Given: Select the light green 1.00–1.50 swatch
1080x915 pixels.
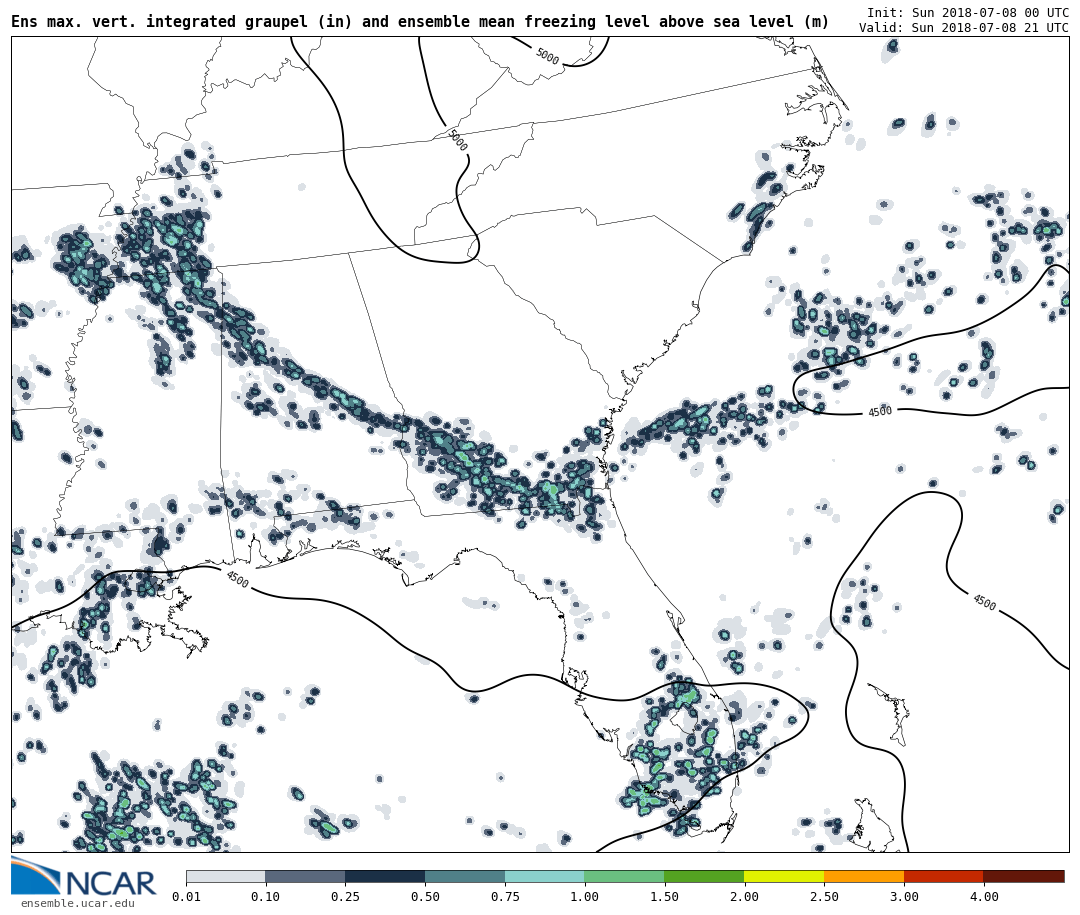Looking at the screenshot, I should pos(624,876).
